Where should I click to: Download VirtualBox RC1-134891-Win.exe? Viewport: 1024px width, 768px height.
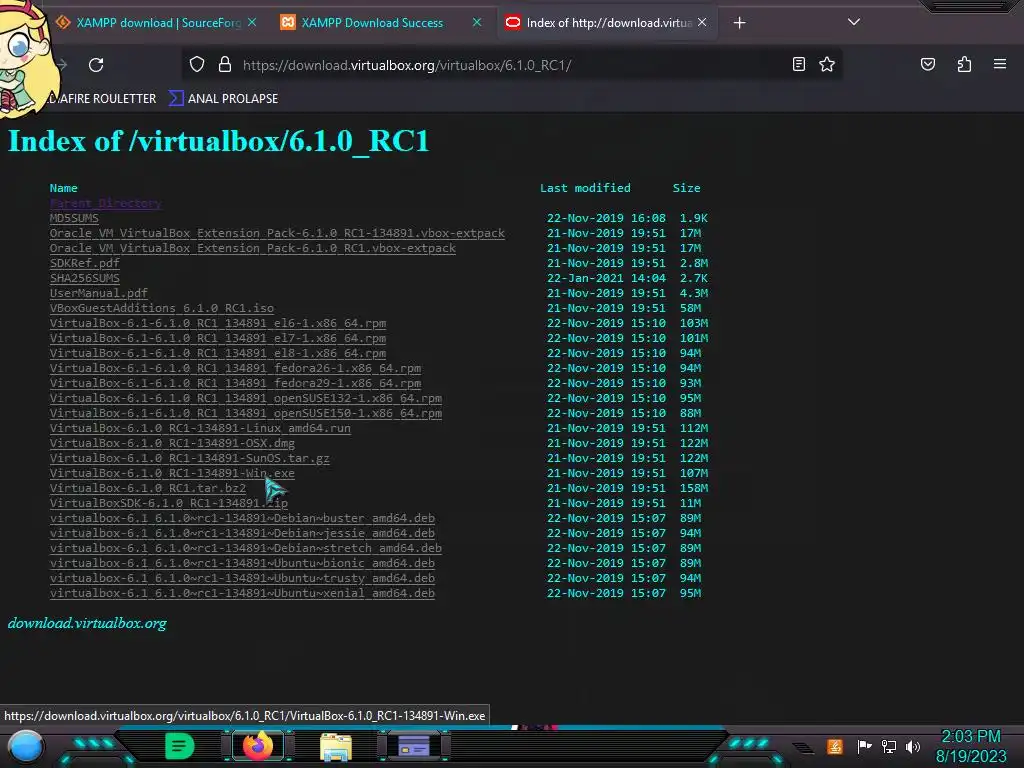tap(172, 473)
